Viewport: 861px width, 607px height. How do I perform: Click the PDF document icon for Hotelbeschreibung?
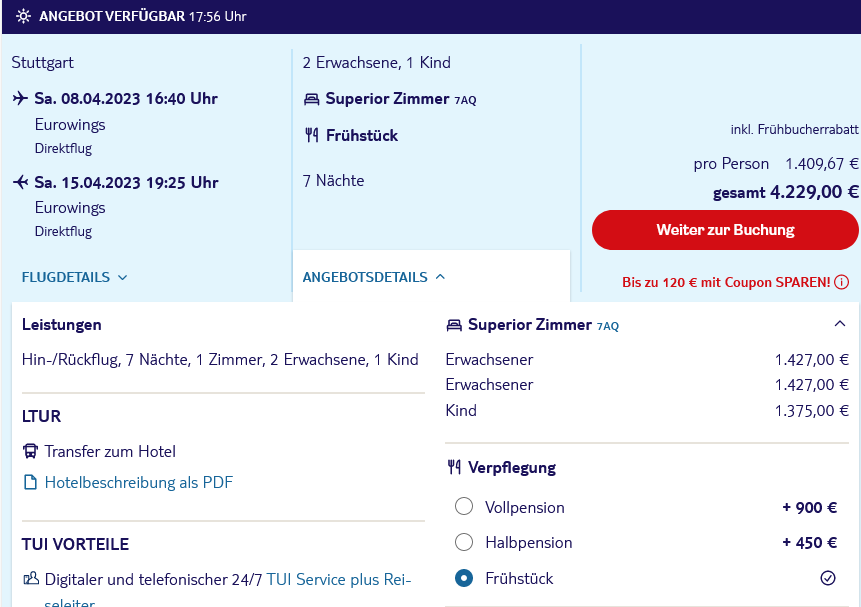click(x=30, y=482)
